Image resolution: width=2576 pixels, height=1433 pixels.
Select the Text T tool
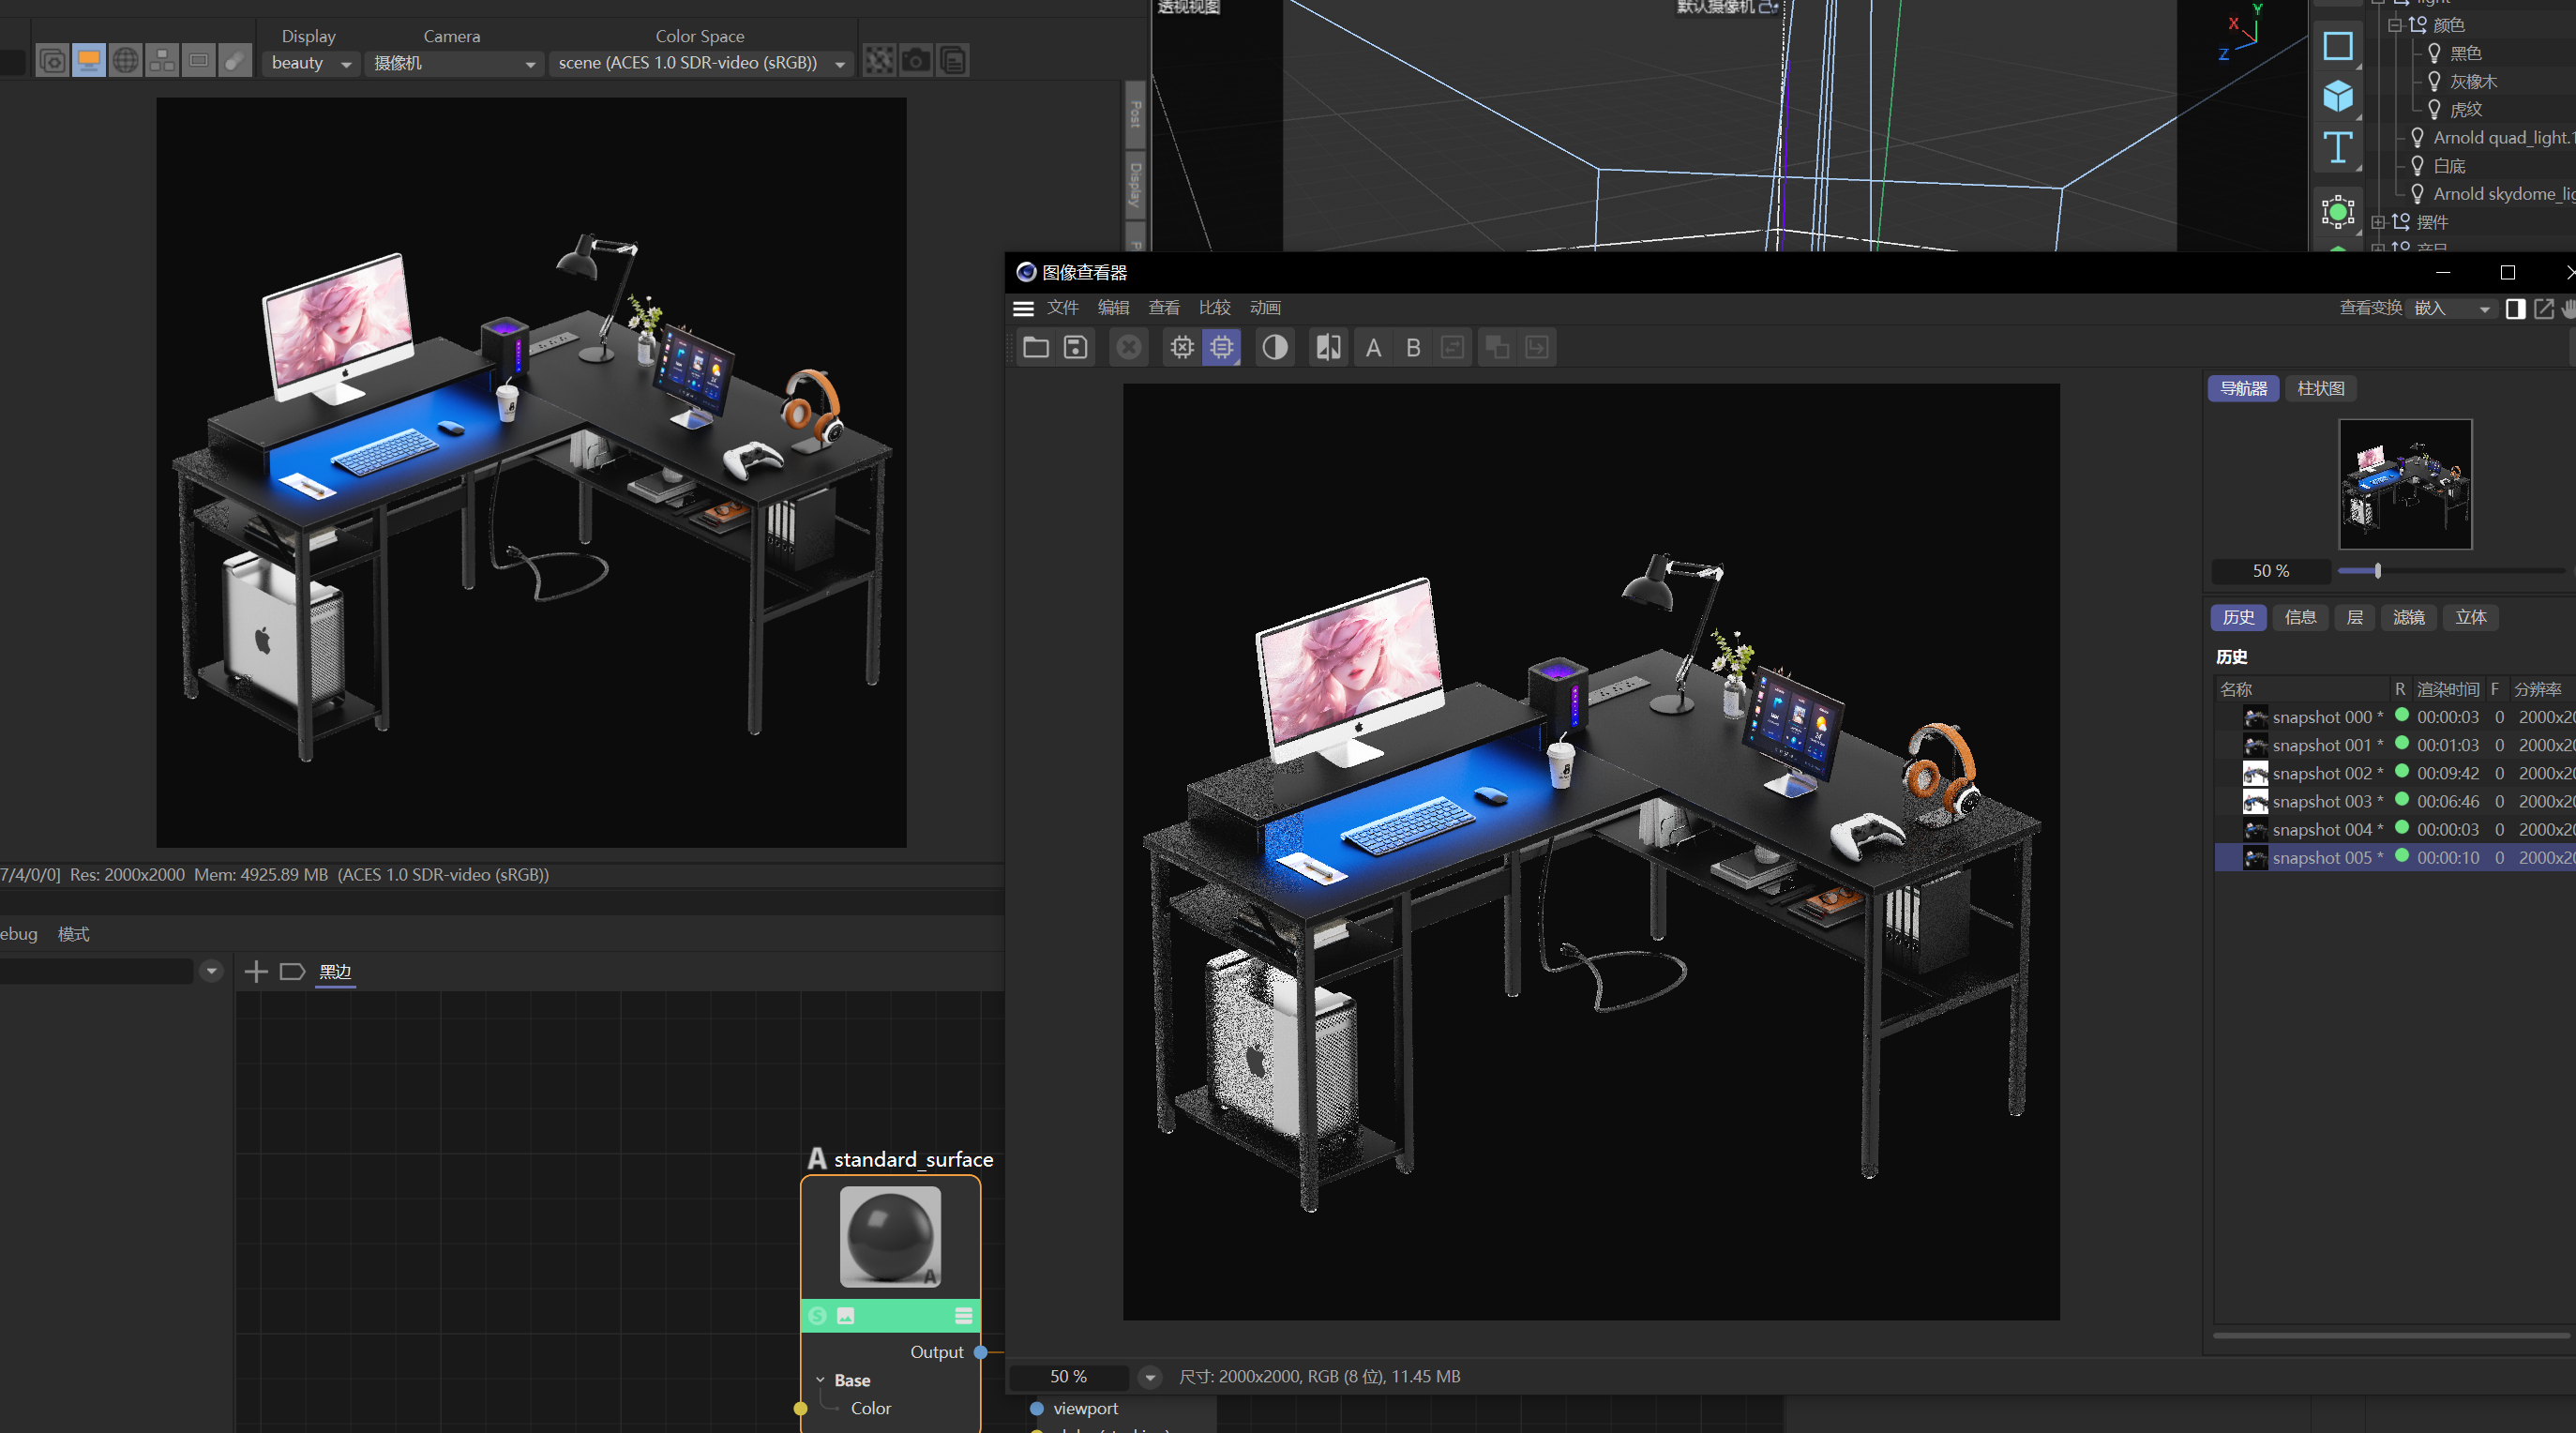2337,147
